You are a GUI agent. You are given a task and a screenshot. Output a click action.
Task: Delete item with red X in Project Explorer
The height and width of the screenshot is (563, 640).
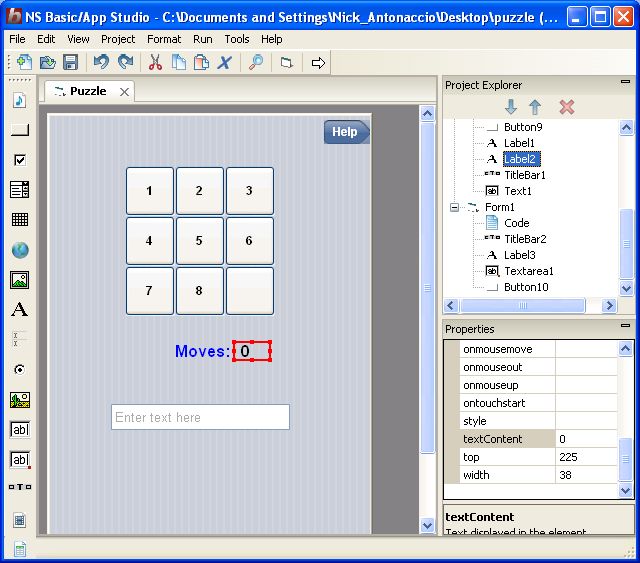pos(567,107)
